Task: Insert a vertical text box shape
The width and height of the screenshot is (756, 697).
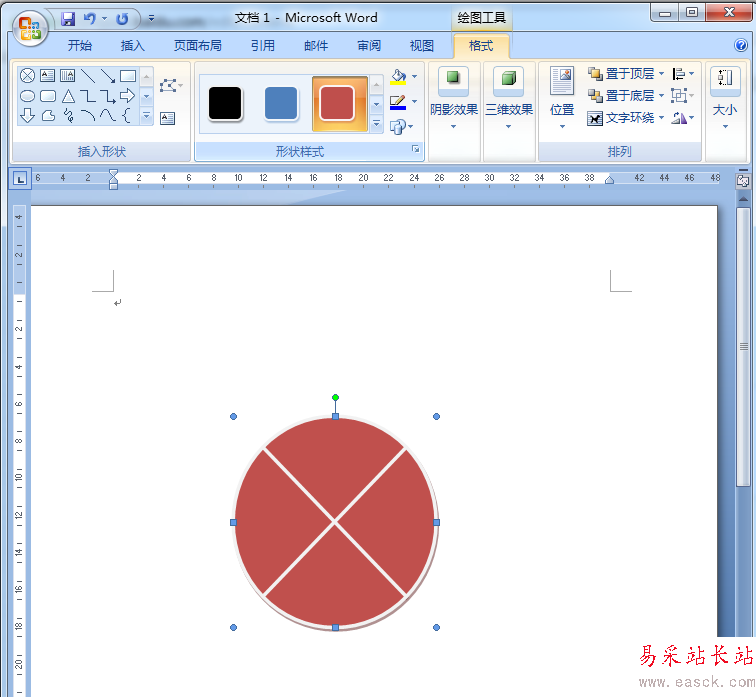Action: [68, 75]
